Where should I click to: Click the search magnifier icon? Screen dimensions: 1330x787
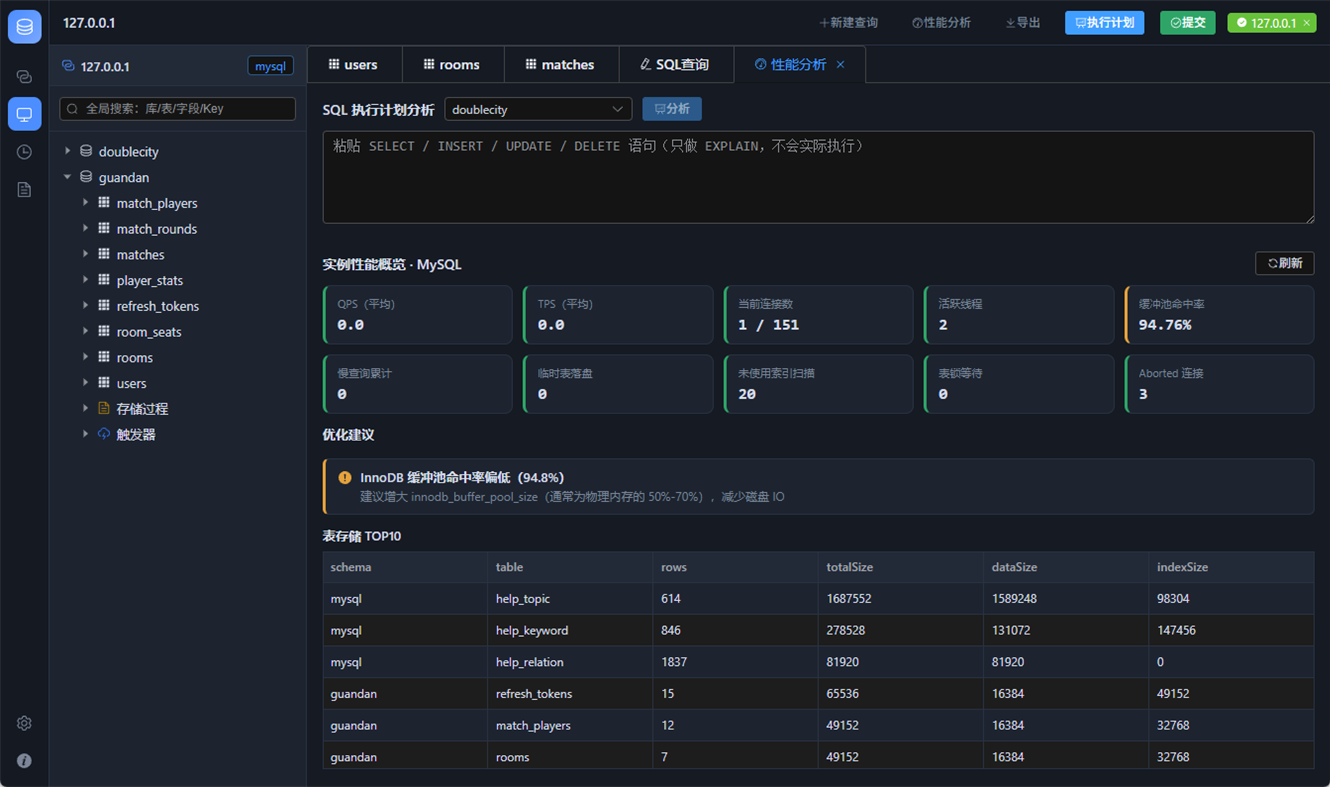click(73, 108)
